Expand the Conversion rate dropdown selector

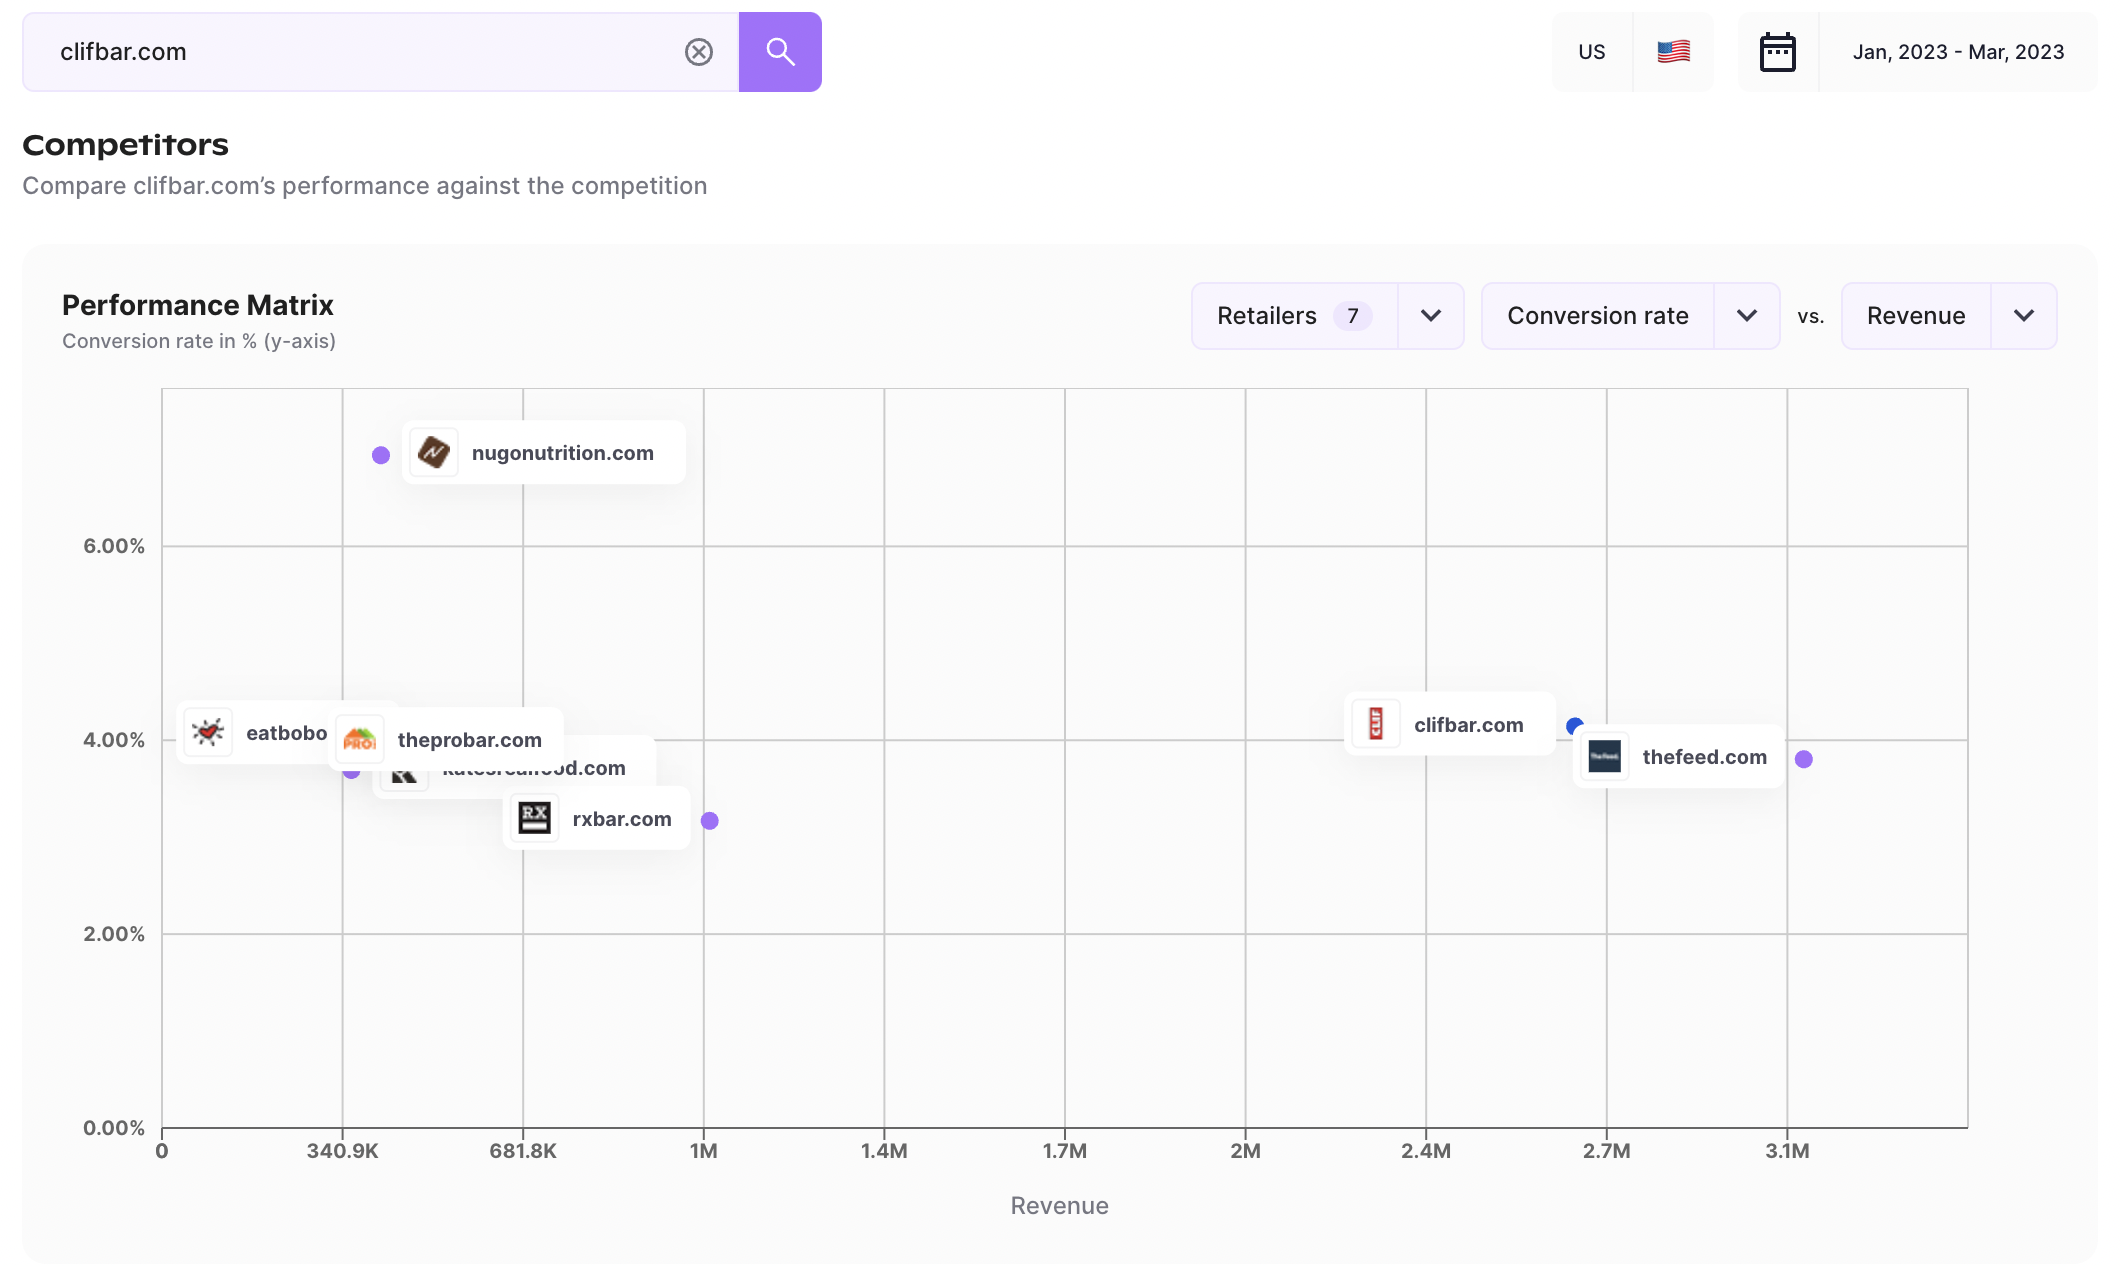(1745, 313)
